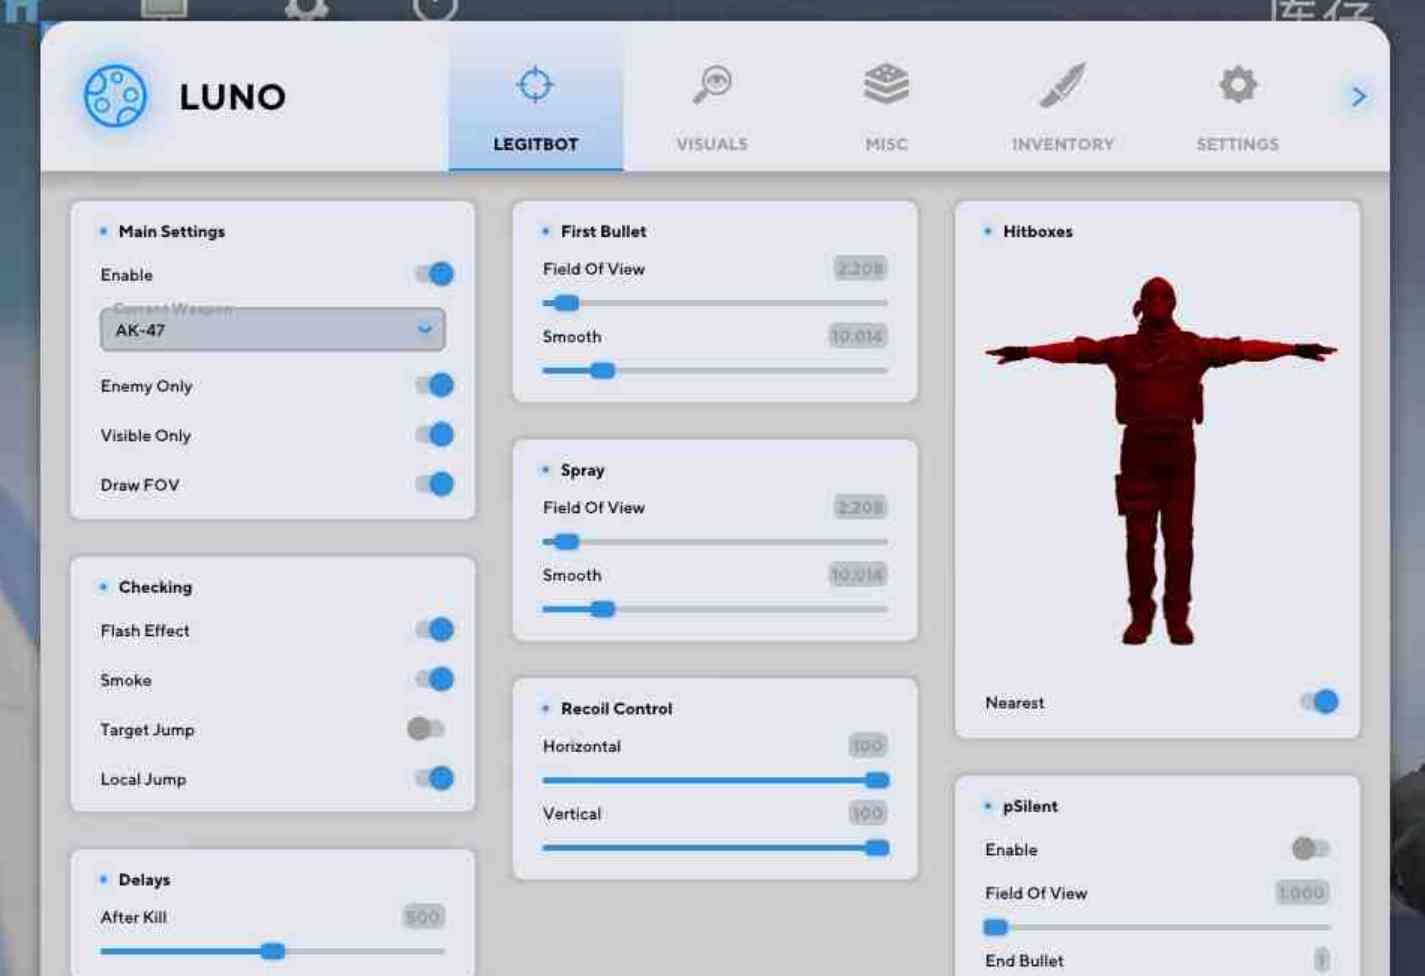Show more tabs with right arrow
Screen dimensions: 1425x976
tap(1358, 97)
